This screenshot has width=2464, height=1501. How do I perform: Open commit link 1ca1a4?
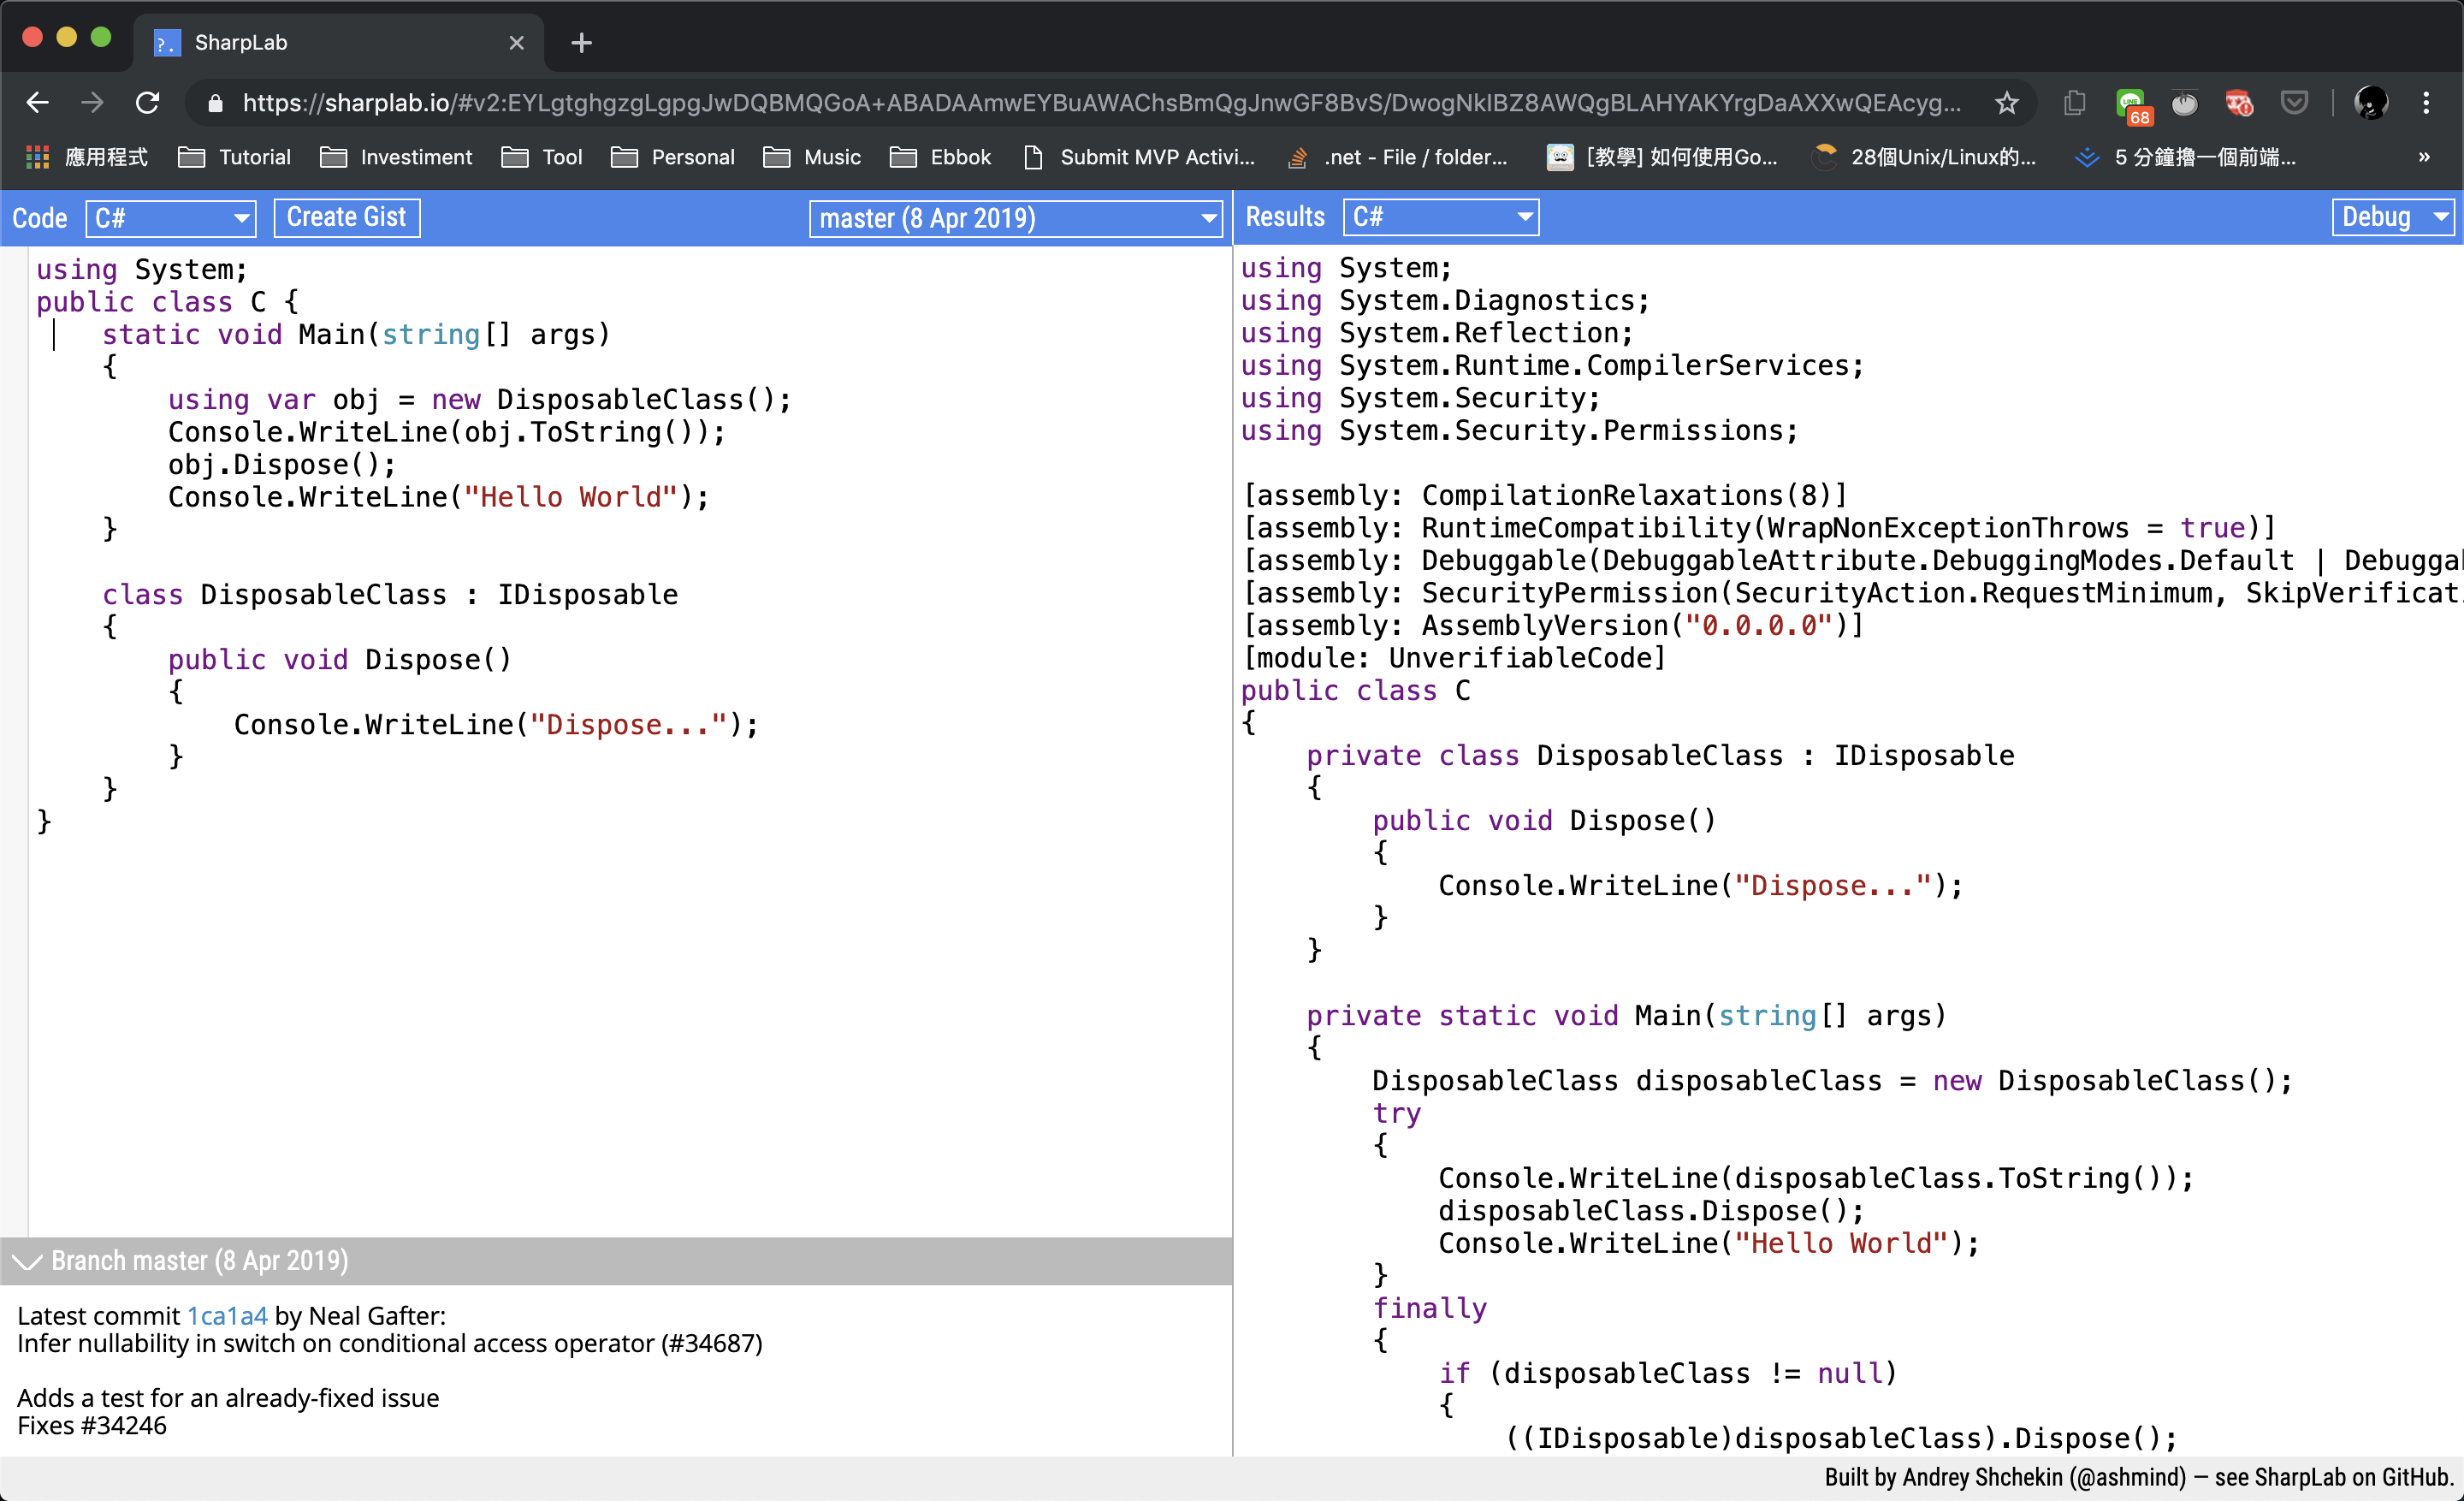pyautogui.click(x=227, y=1316)
